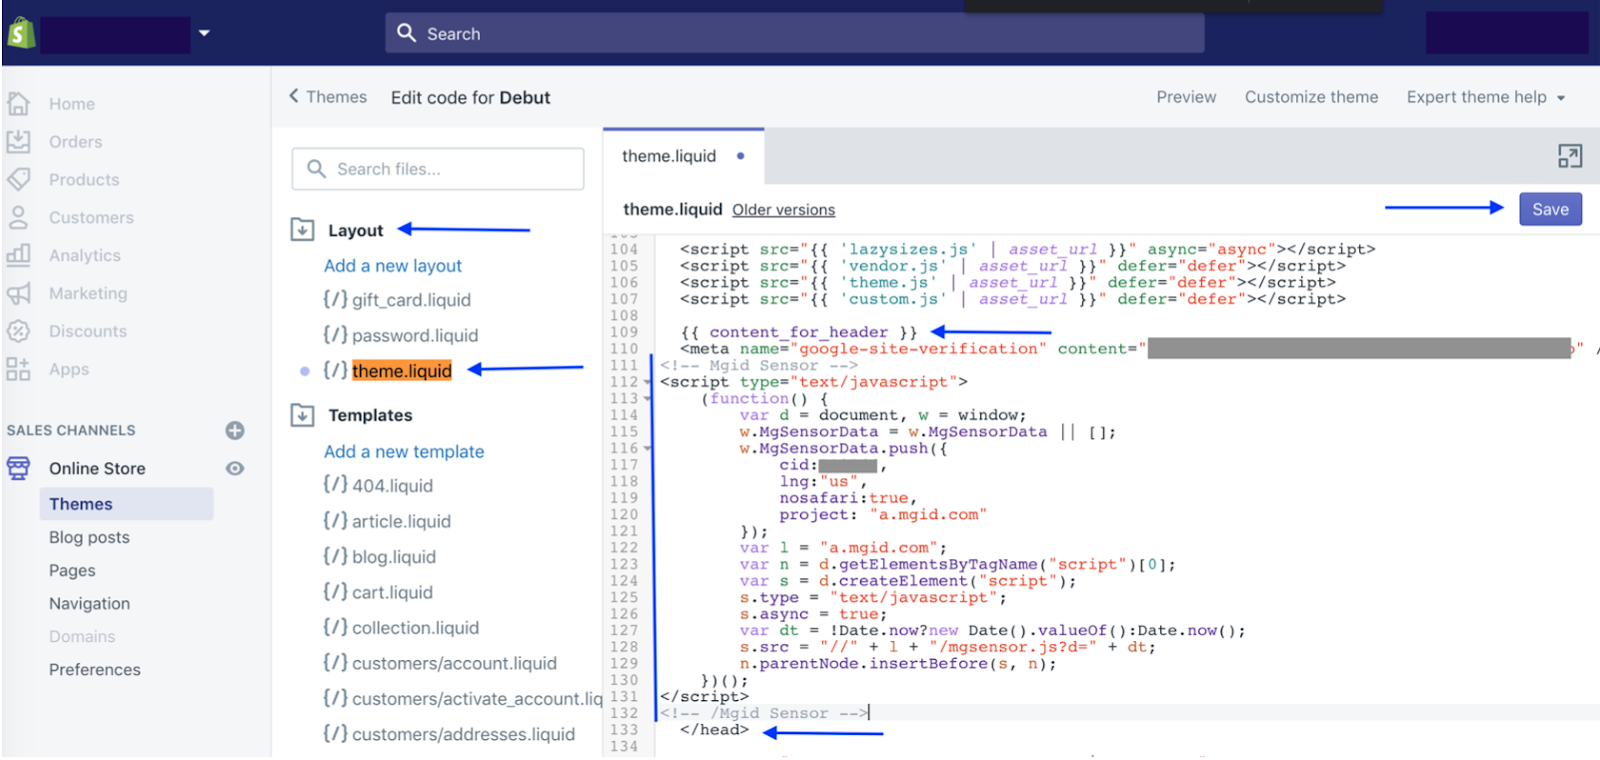Select Themes under Online Store
This screenshot has width=1600, height=760.
click(x=126, y=504)
